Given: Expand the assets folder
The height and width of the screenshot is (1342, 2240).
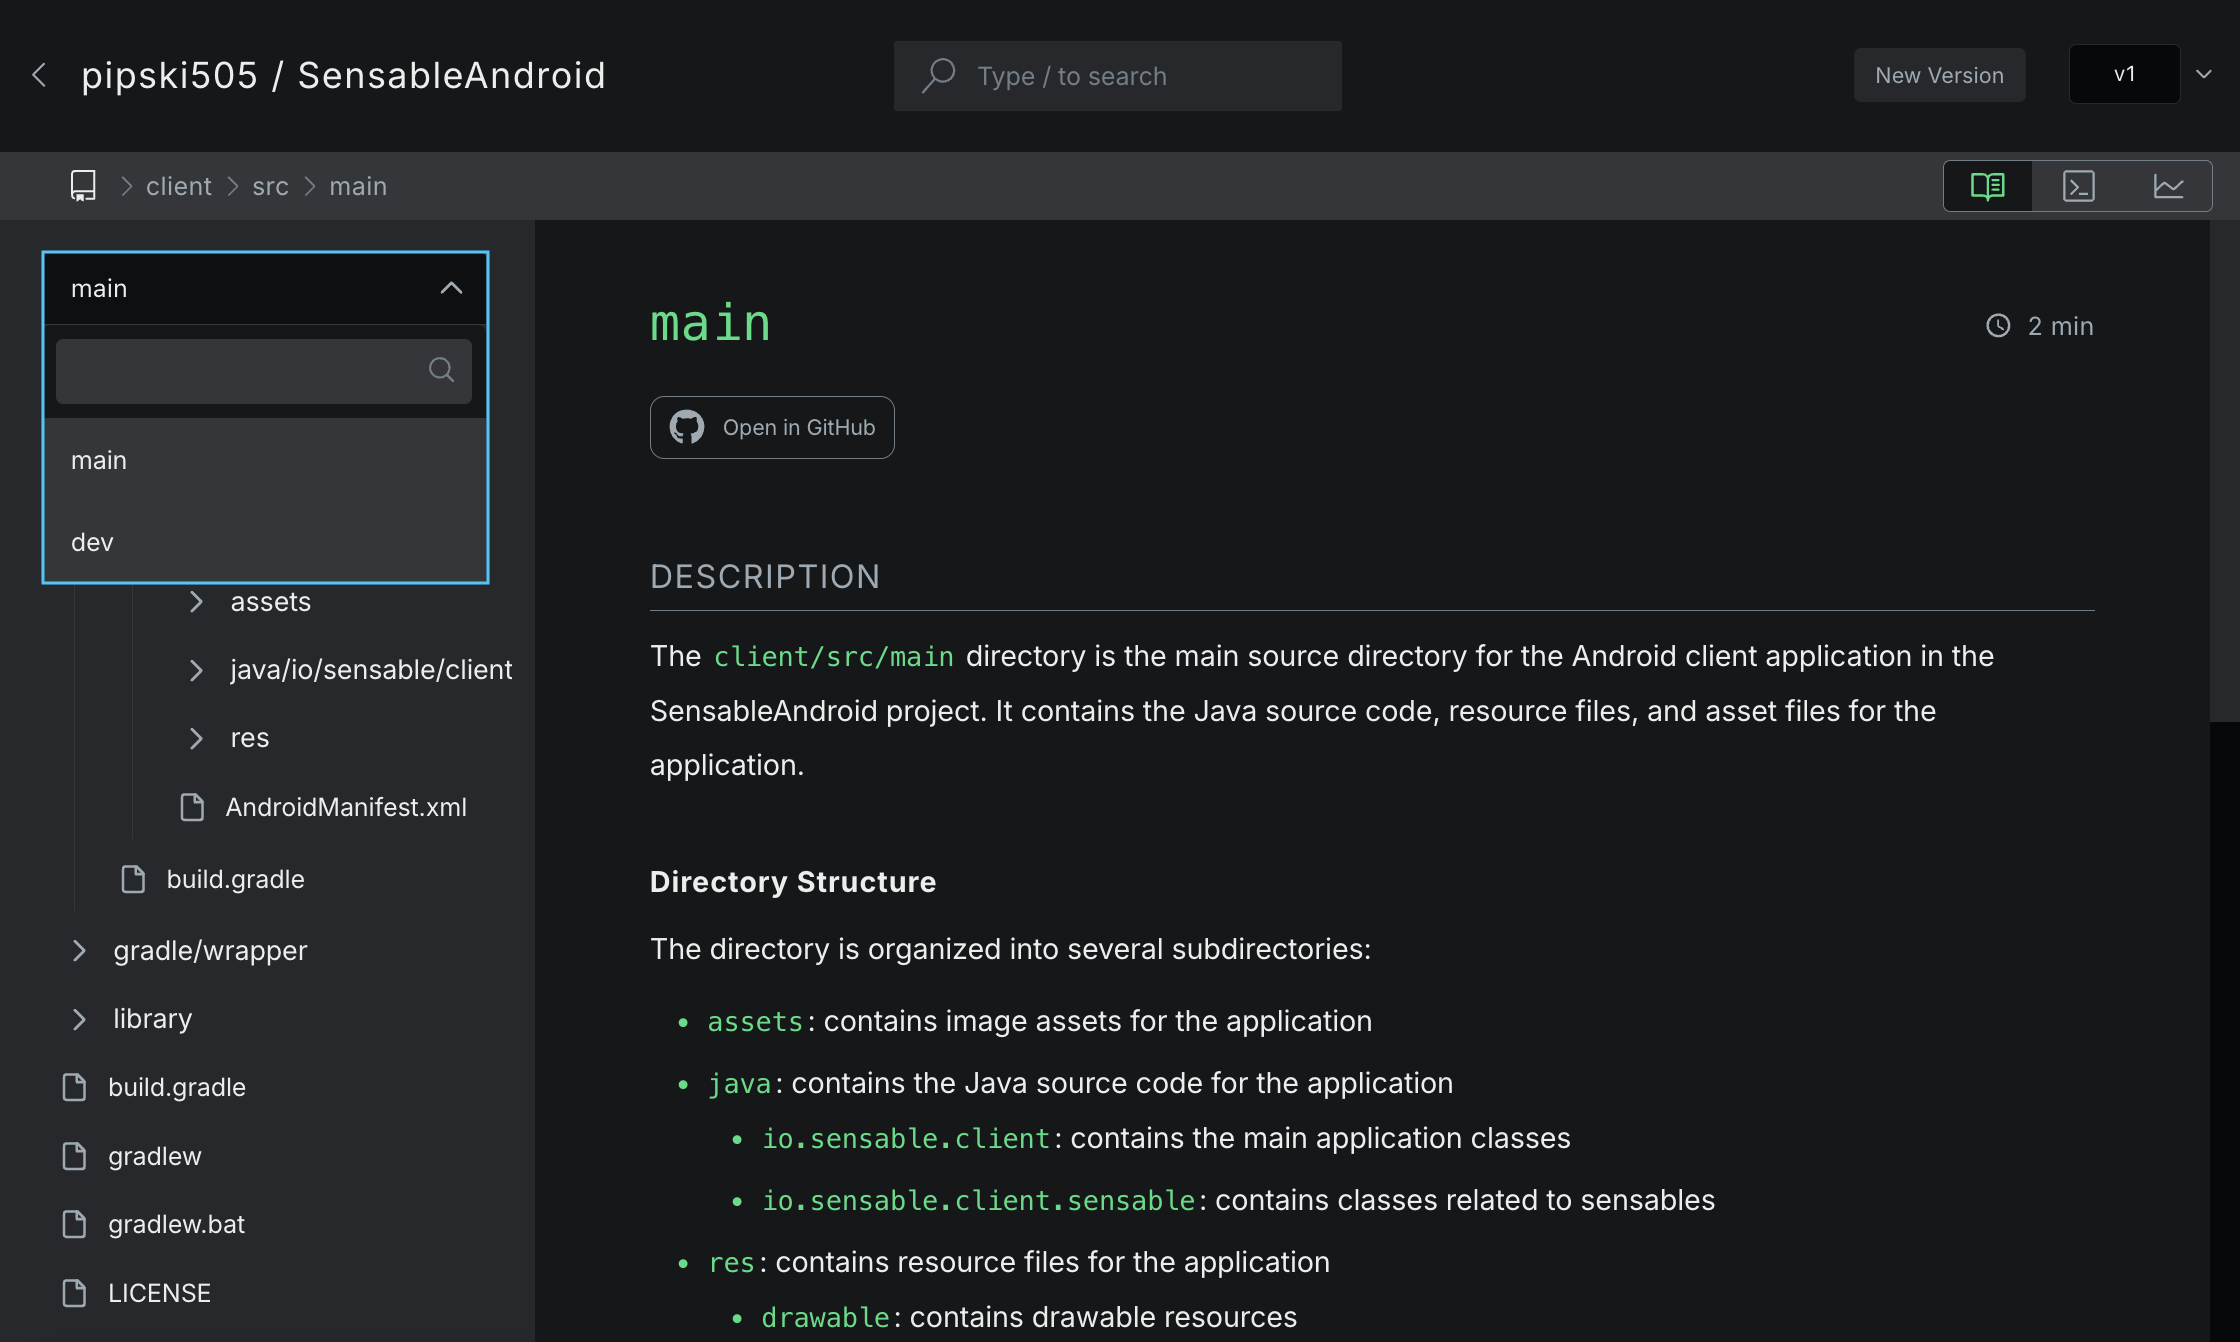Looking at the screenshot, I should pyautogui.click(x=196, y=602).
